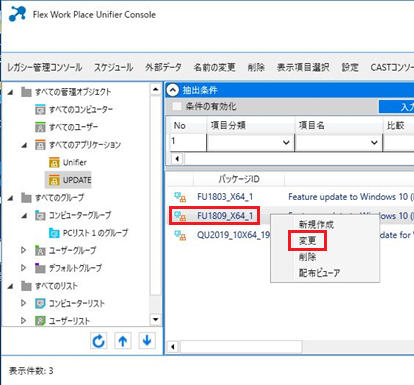Click the コンピューターリスト icon
Viewport: 414px width, 385px height.
(40, 303)
